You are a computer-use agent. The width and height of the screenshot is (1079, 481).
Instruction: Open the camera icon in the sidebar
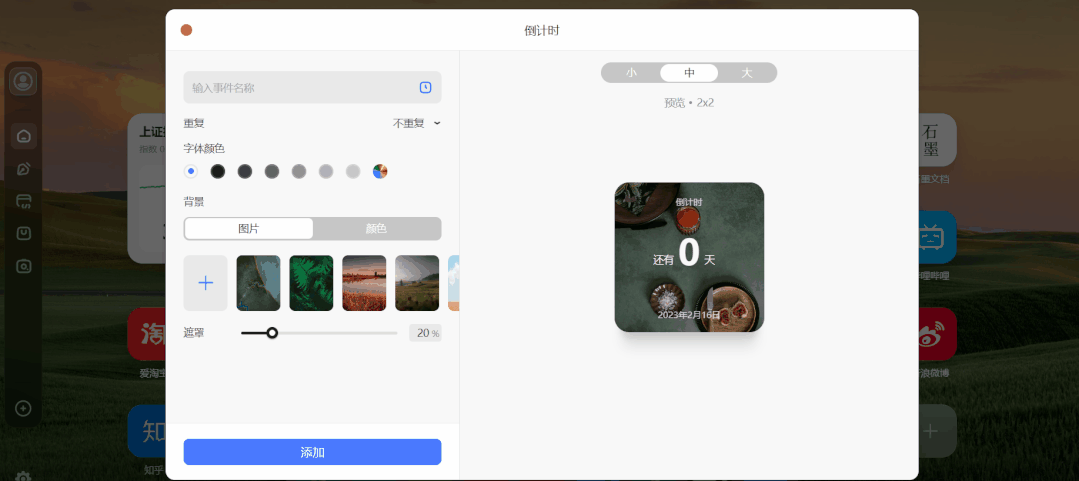(23, 266)
